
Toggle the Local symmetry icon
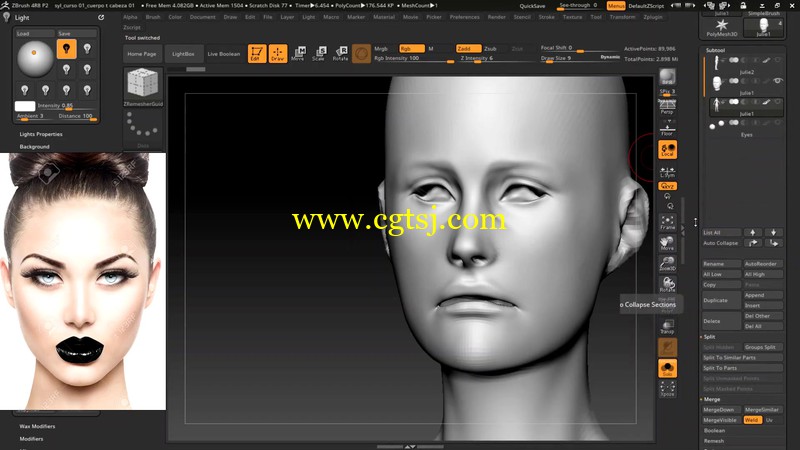pyautogui.click(x=667, y=149)
